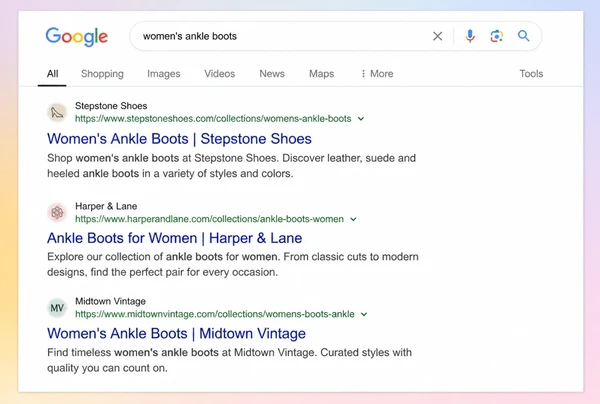Open the Videos tab
This screenshot has height=404, width=600.
220,74
